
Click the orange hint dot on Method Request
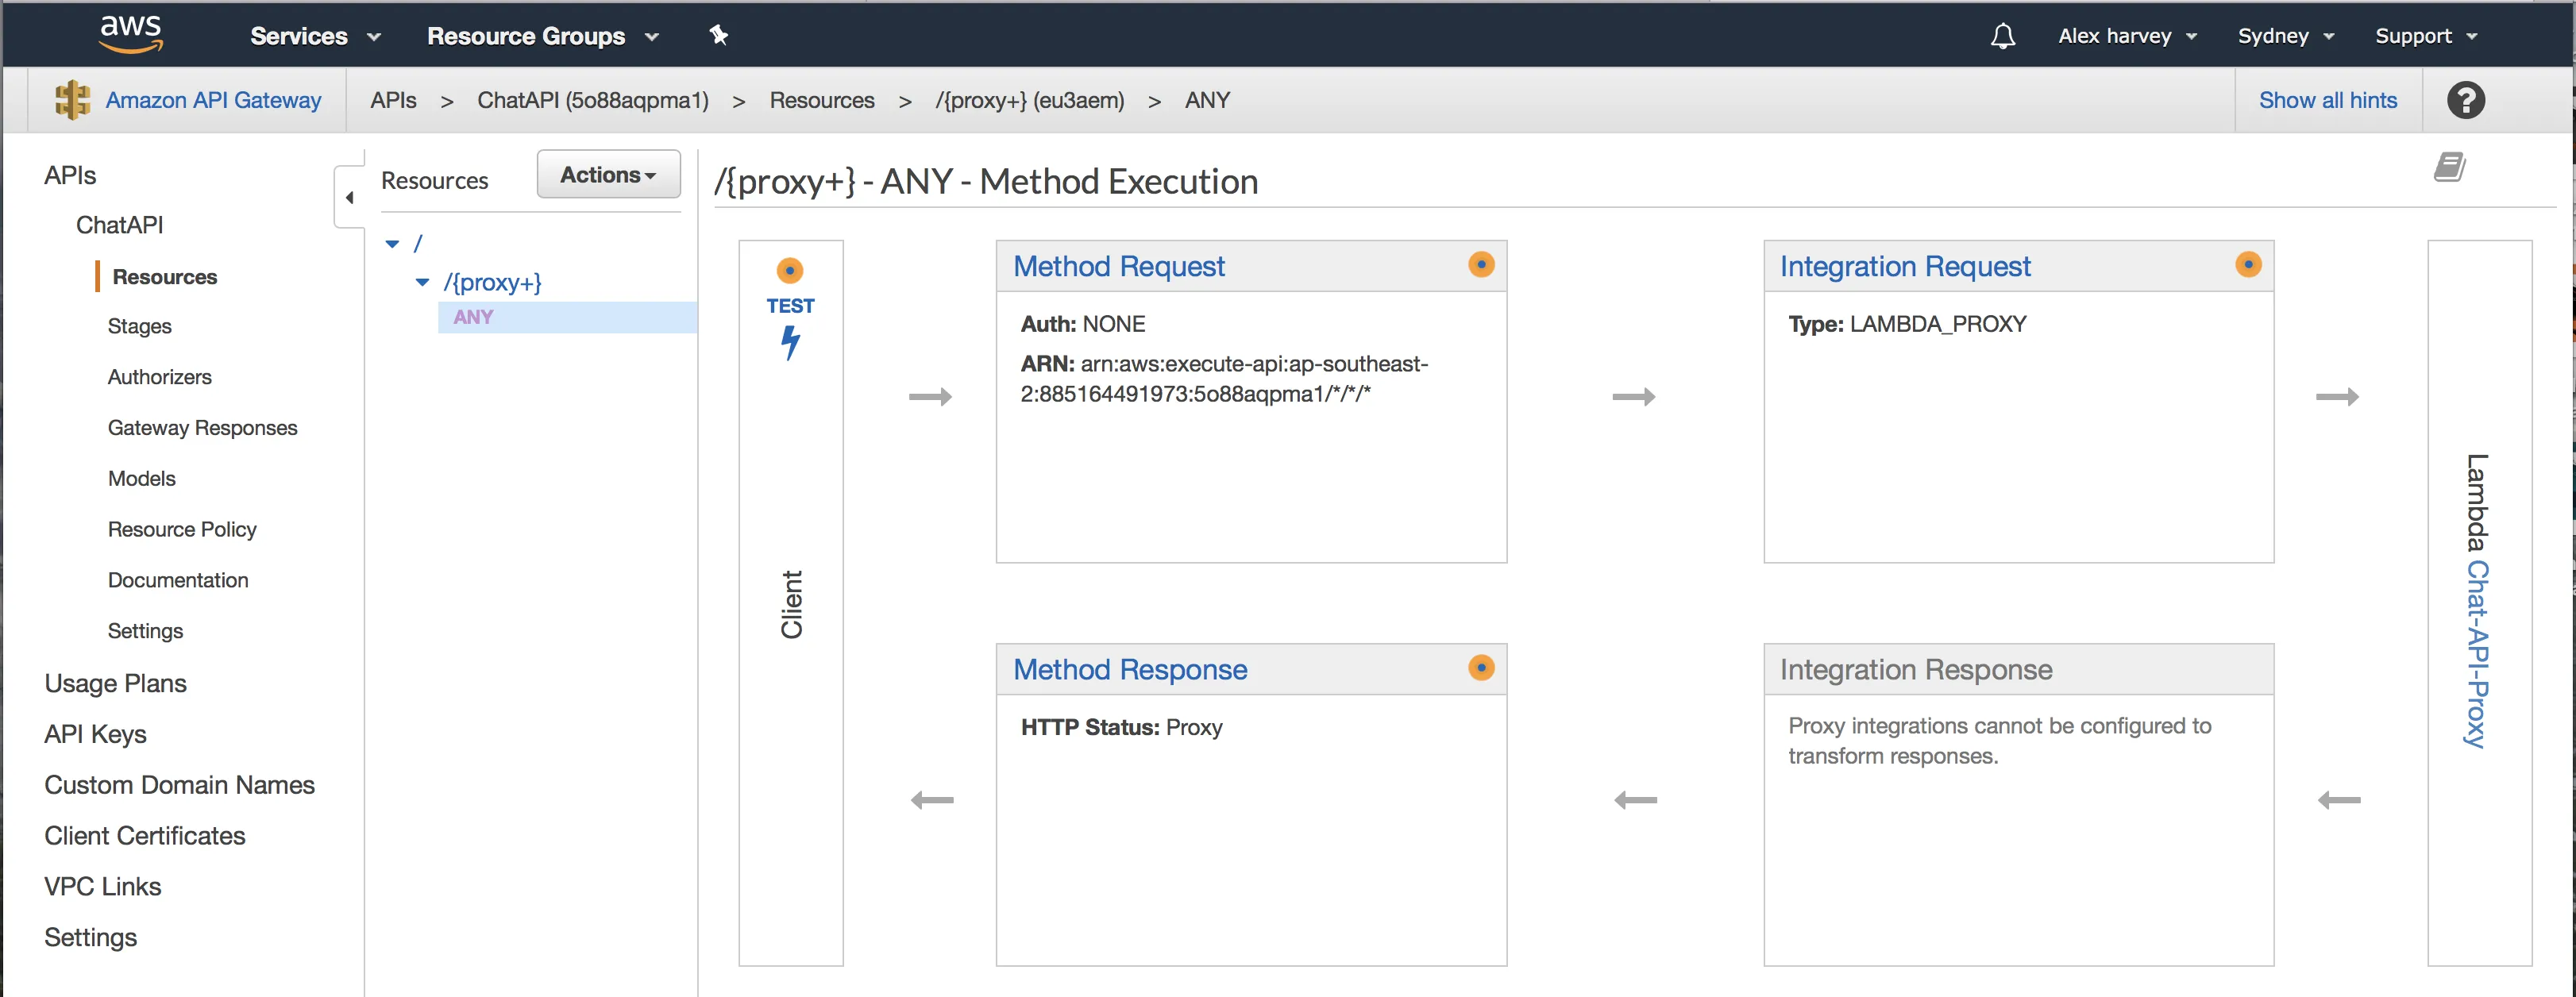(x=1481, y=265)
